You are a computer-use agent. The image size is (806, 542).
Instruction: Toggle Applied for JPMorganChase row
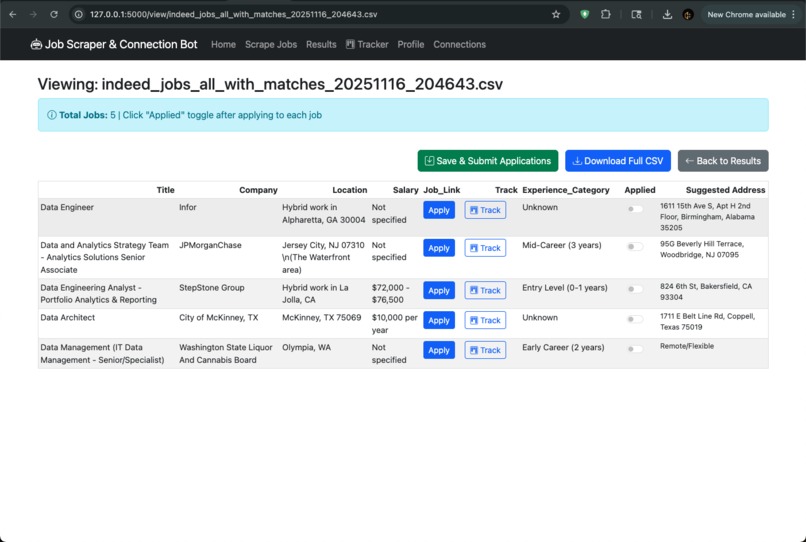tap(635, 246)
